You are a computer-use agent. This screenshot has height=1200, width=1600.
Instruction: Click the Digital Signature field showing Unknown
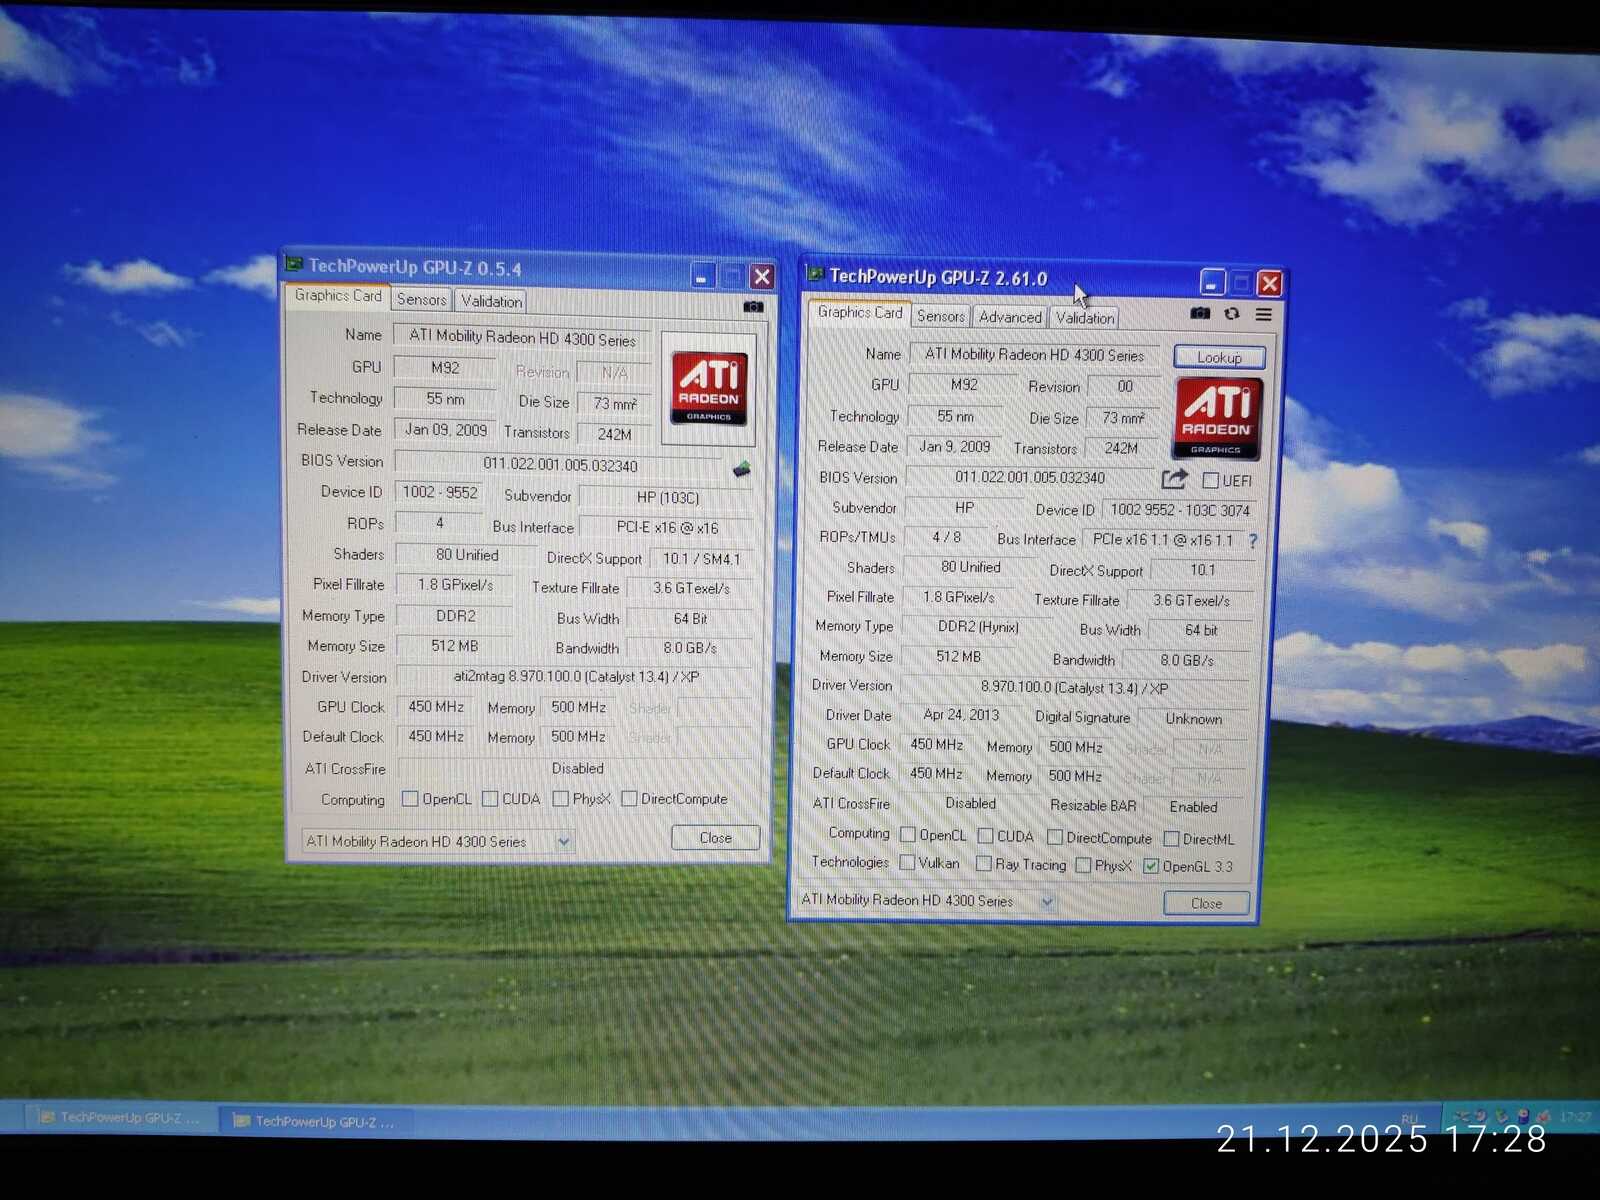click(1193, 719)
